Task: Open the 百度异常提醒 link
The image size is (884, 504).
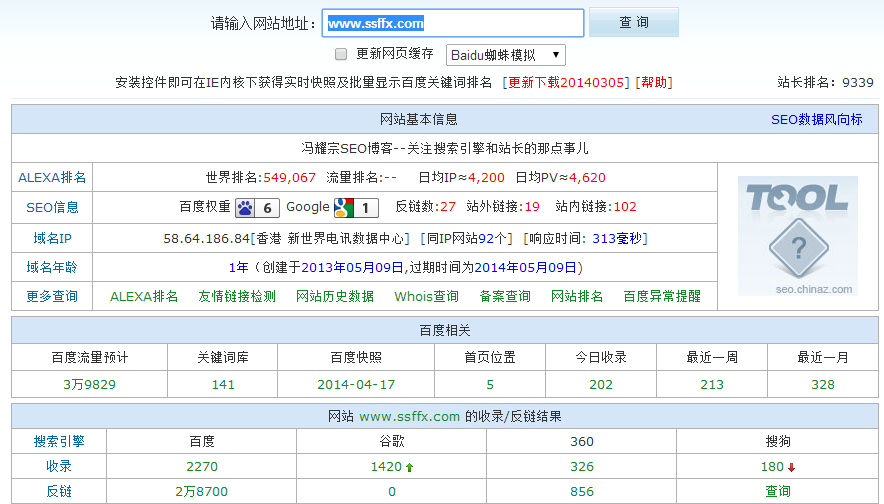Action: [x=662, y=297]
